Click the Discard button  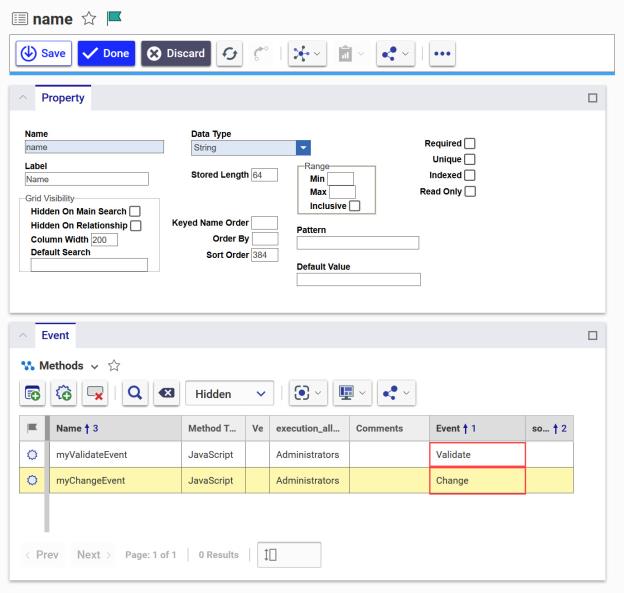176,53
